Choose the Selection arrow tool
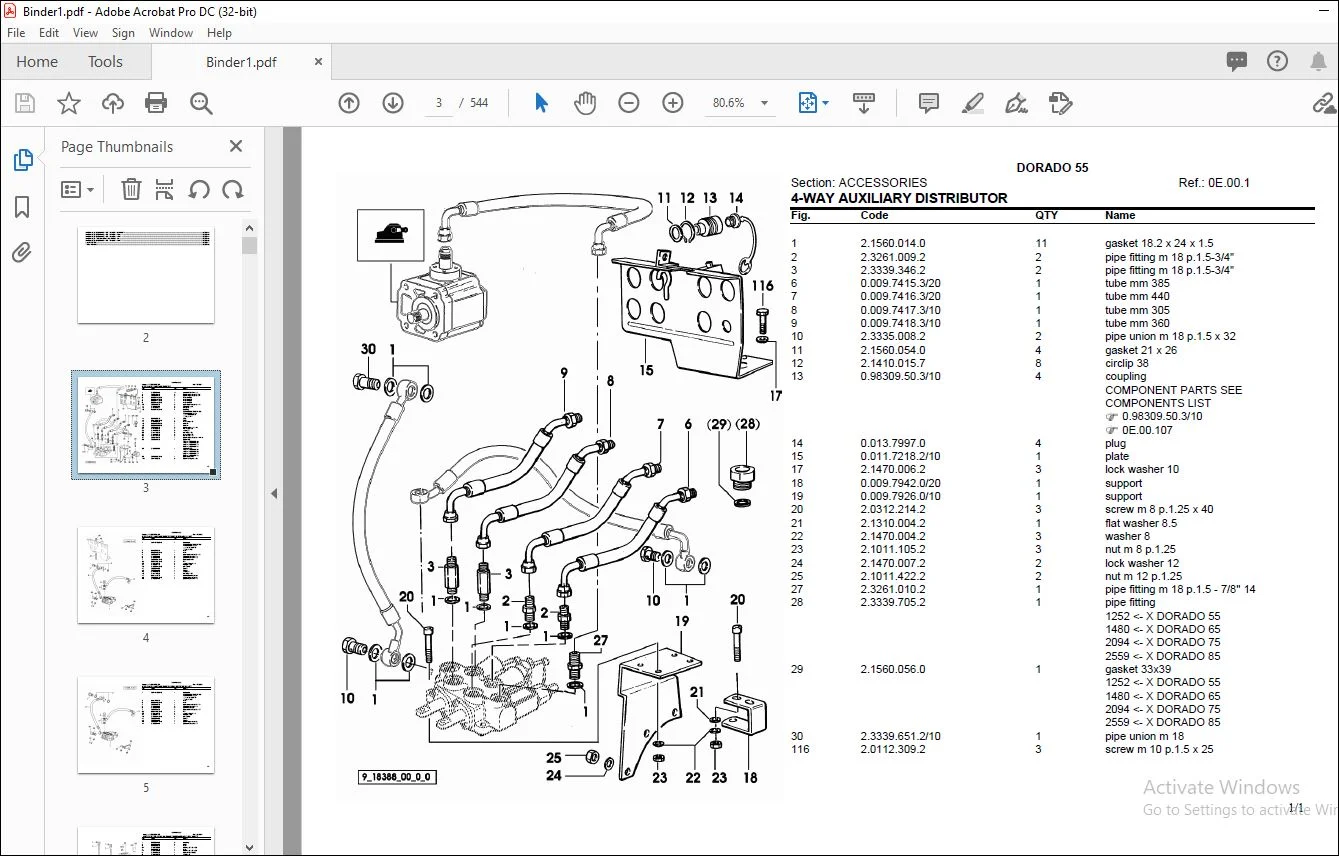 541,103
